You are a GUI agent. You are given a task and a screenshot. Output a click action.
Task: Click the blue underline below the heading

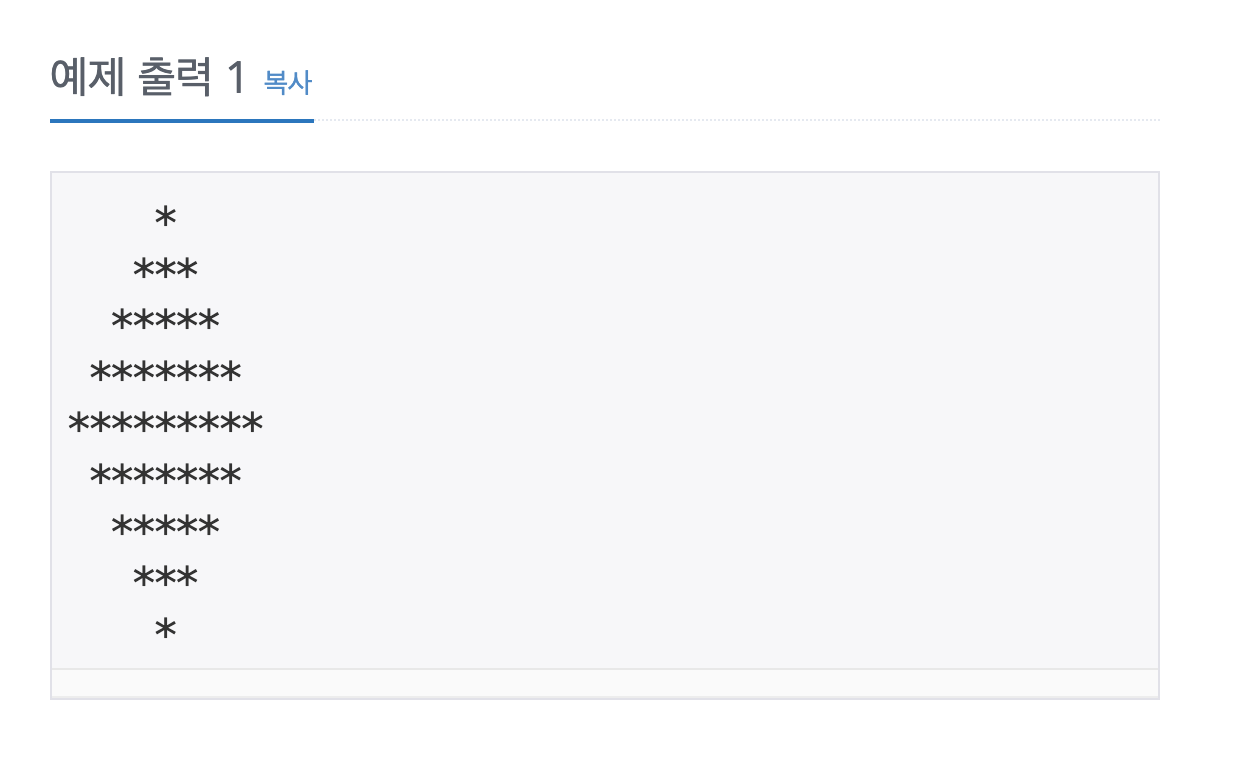(x=182, y=120)
